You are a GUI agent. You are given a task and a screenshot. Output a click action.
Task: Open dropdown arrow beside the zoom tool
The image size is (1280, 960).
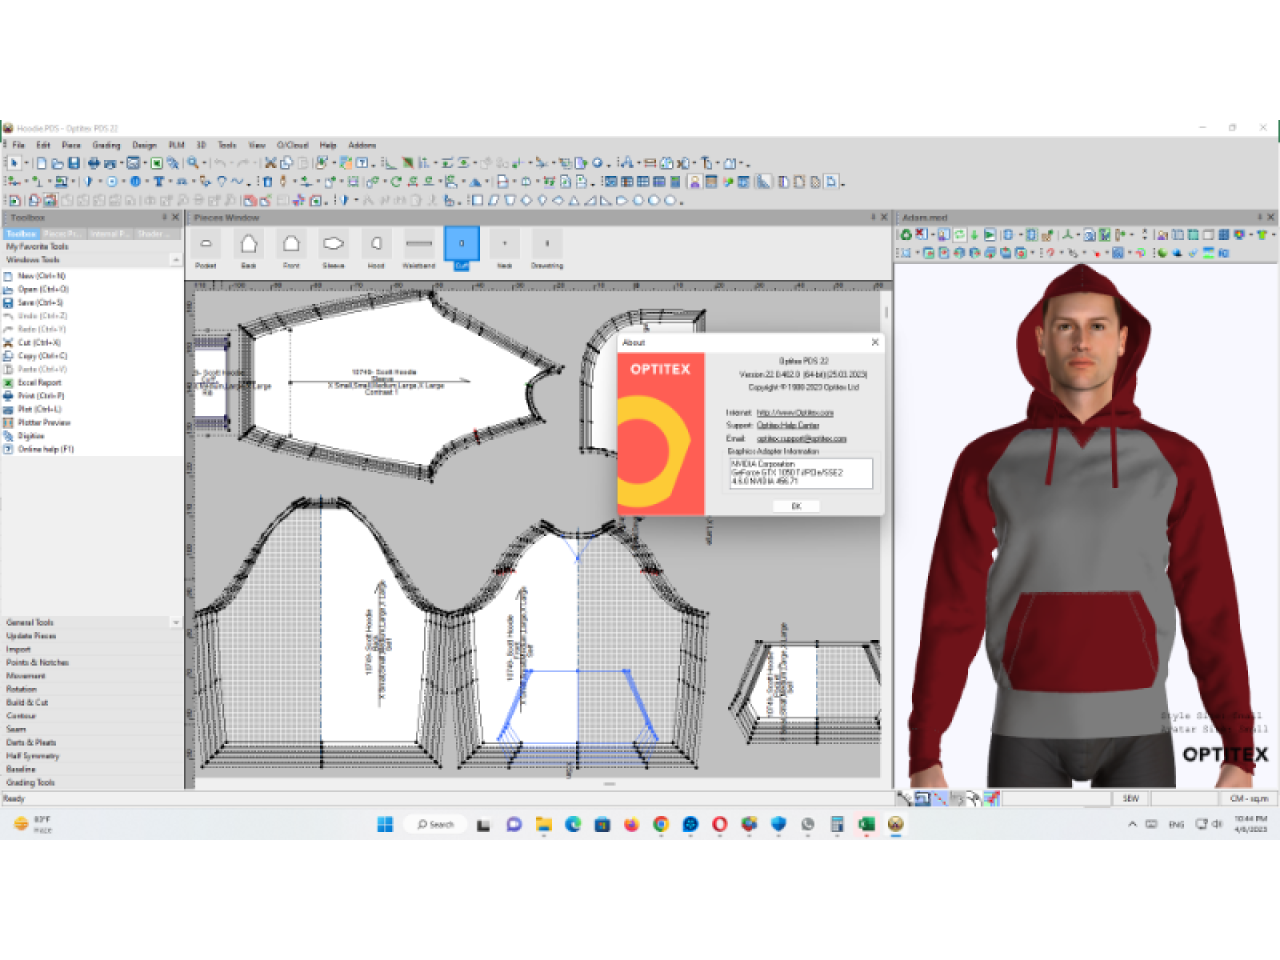click(204, 163)
